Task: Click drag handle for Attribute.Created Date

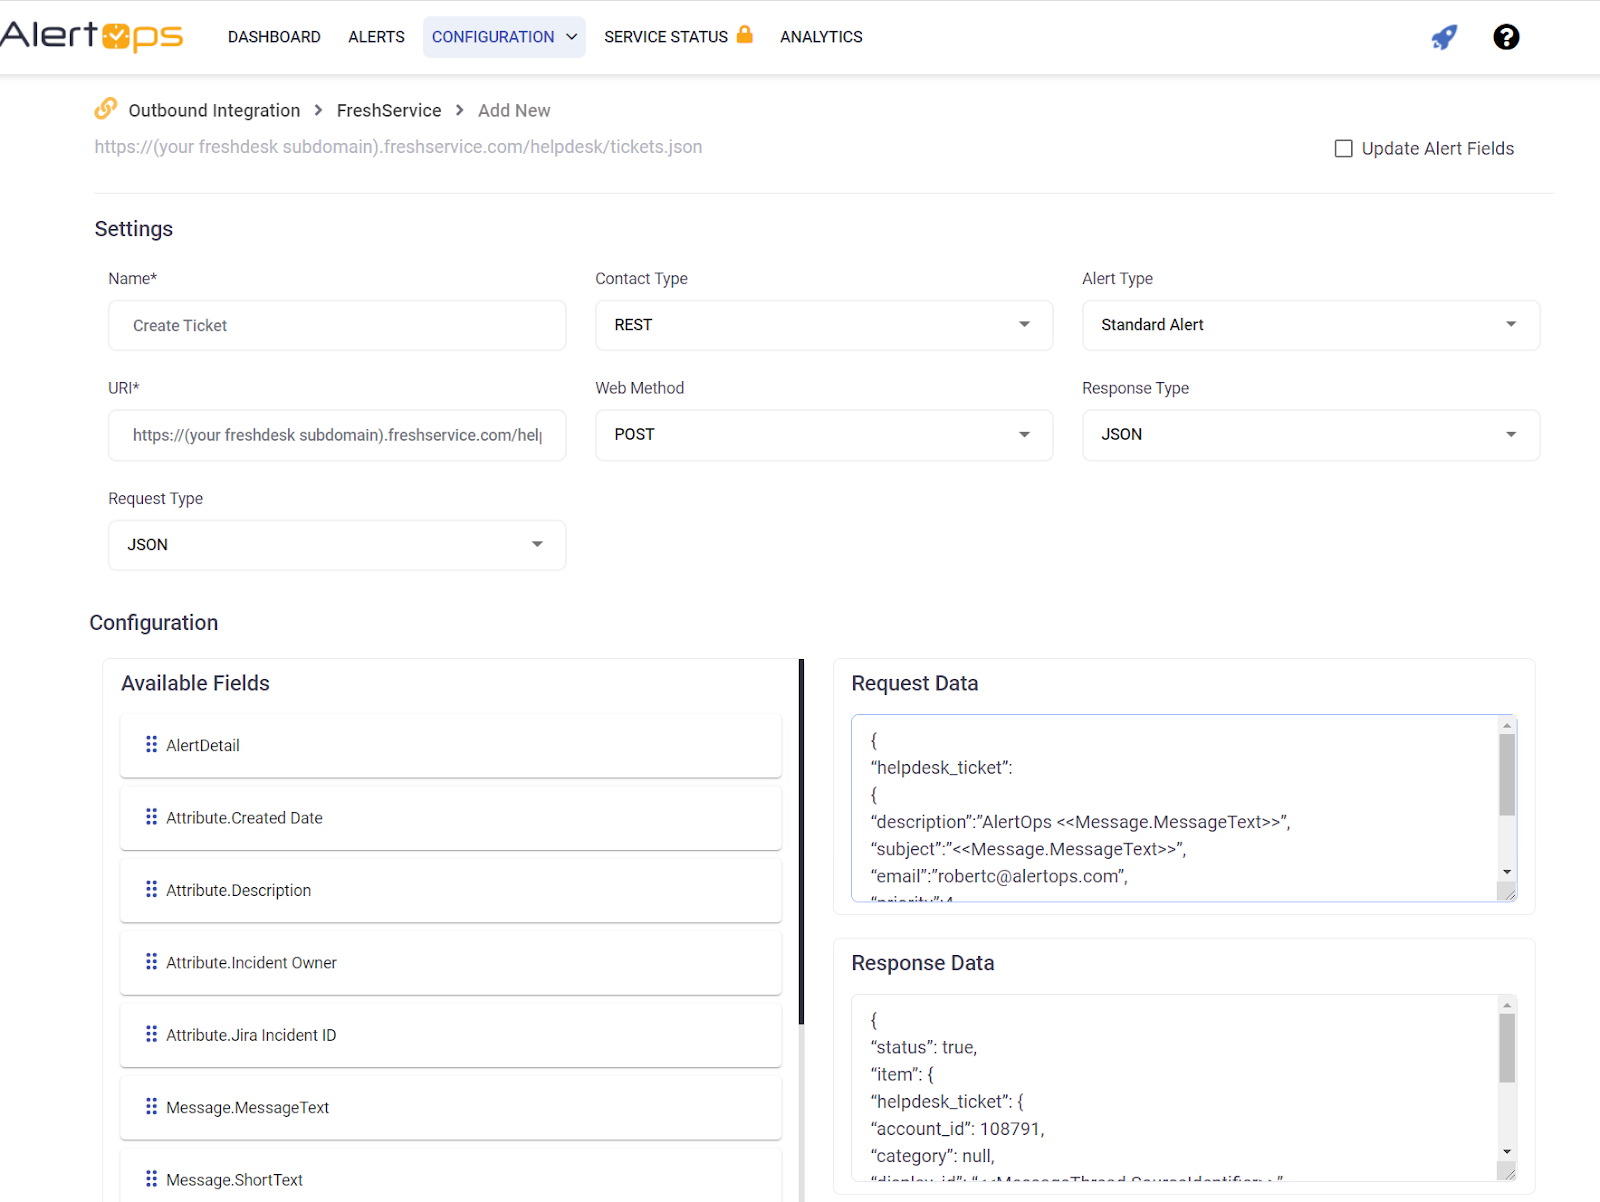Action: click(x=151, y=817)
